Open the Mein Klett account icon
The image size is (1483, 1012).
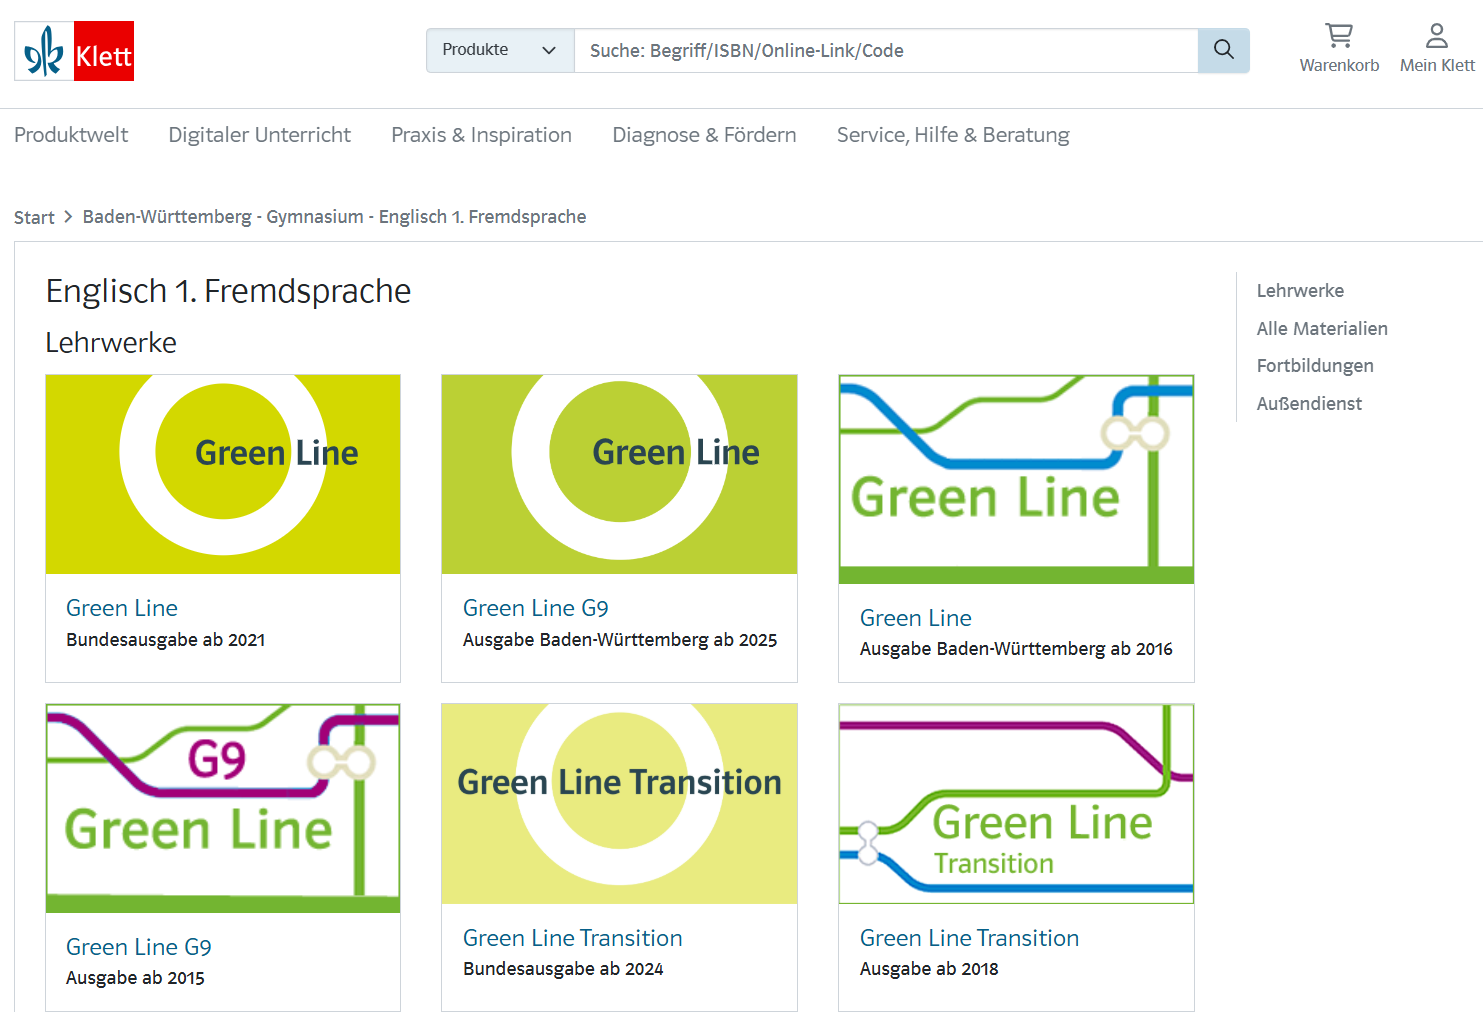tap(1436, 49)
